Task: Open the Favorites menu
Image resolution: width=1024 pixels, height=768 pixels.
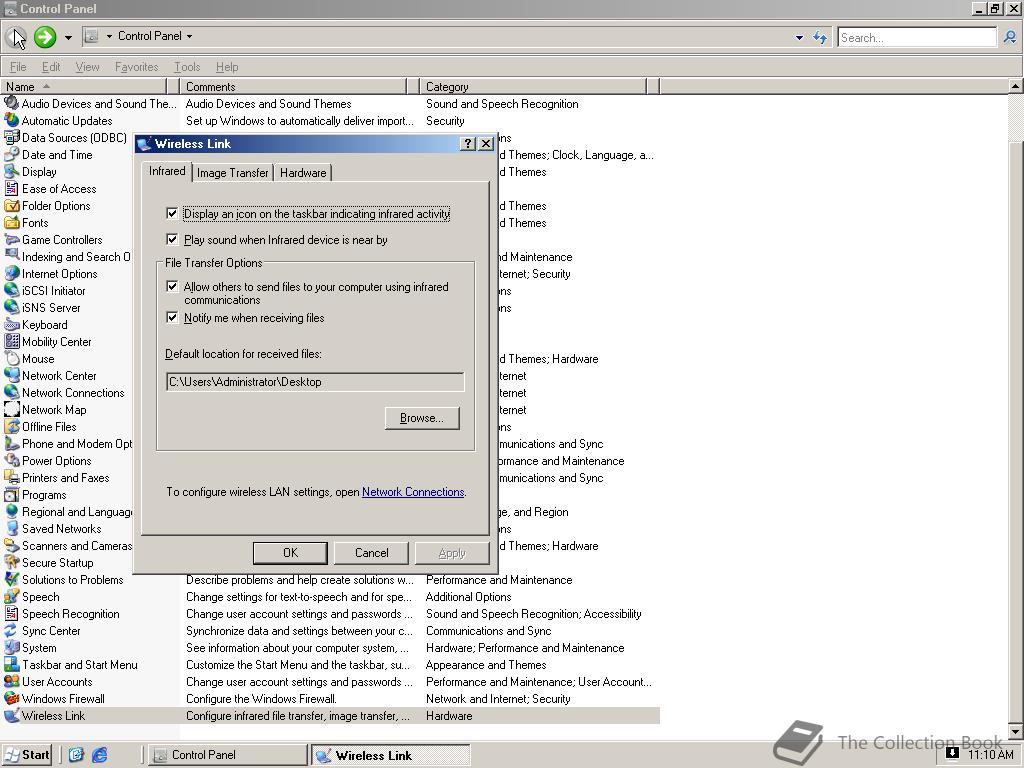Action: pos(136,67)
